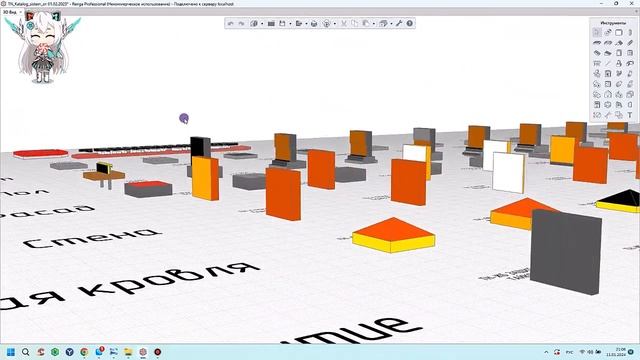The height and width of the screenshot is (360, 640).
Task: Open the Windows Start menu
Action: click(x=11, y=352)
